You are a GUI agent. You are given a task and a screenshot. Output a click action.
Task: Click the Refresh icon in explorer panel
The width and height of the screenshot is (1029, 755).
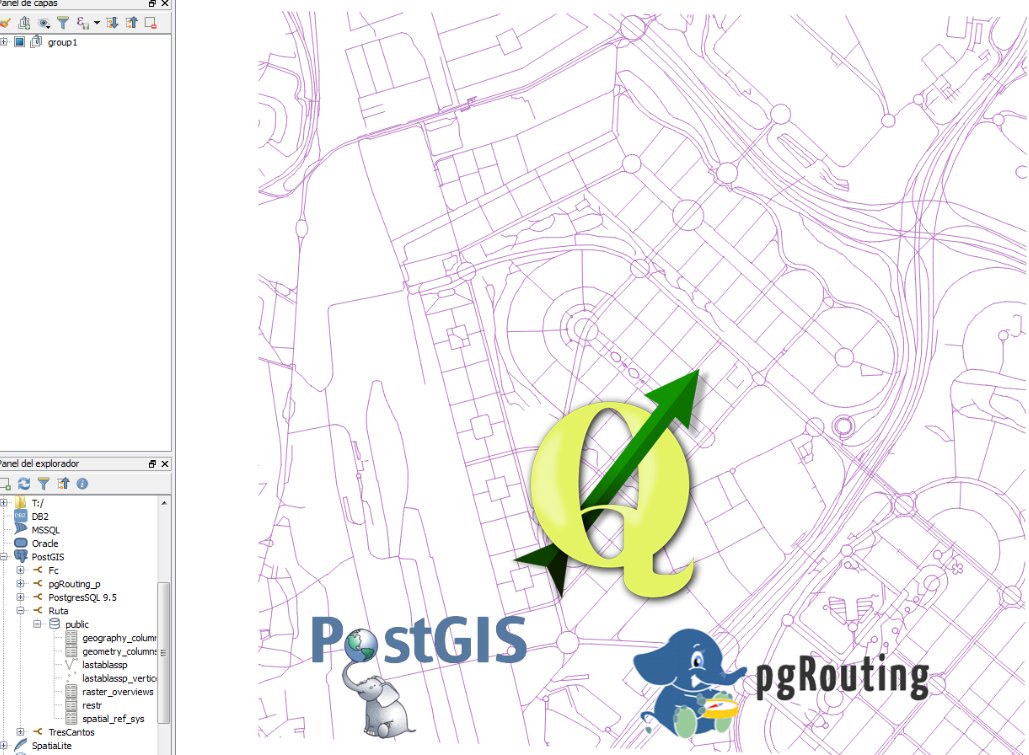coord(24,484)
